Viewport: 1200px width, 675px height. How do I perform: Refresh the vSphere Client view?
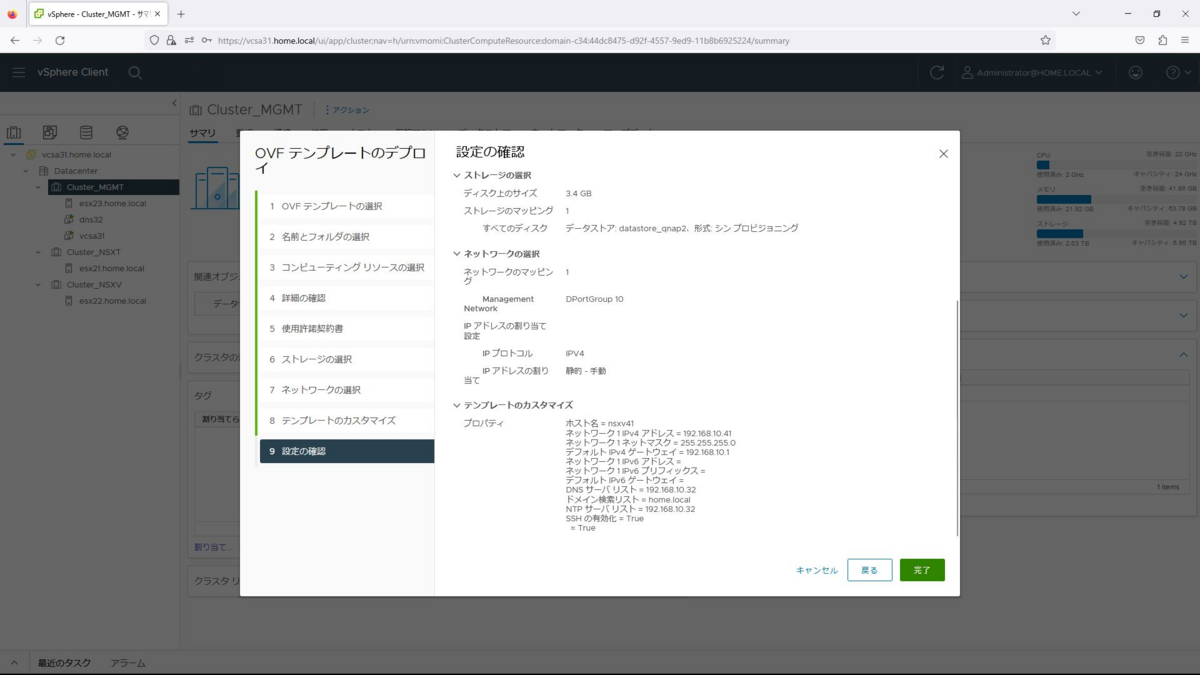pos(937,72)
